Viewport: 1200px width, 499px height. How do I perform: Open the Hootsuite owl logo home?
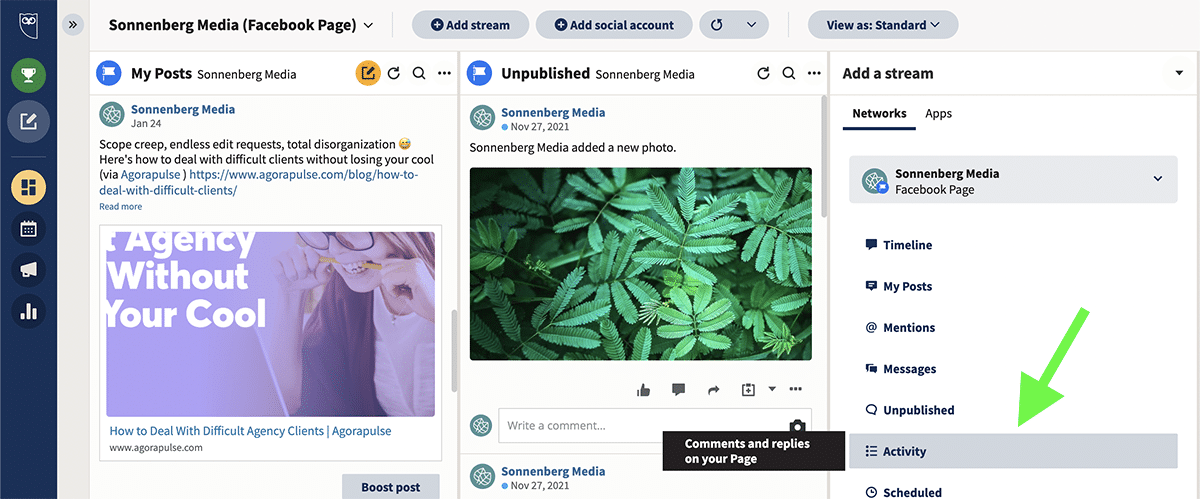click(28, 25)
